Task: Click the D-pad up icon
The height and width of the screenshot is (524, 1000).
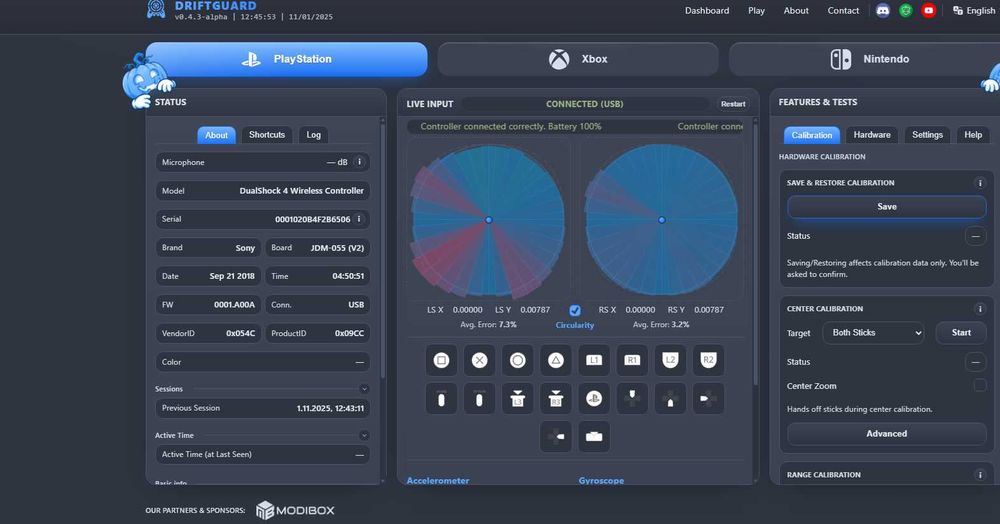Action: coord(632,399)
